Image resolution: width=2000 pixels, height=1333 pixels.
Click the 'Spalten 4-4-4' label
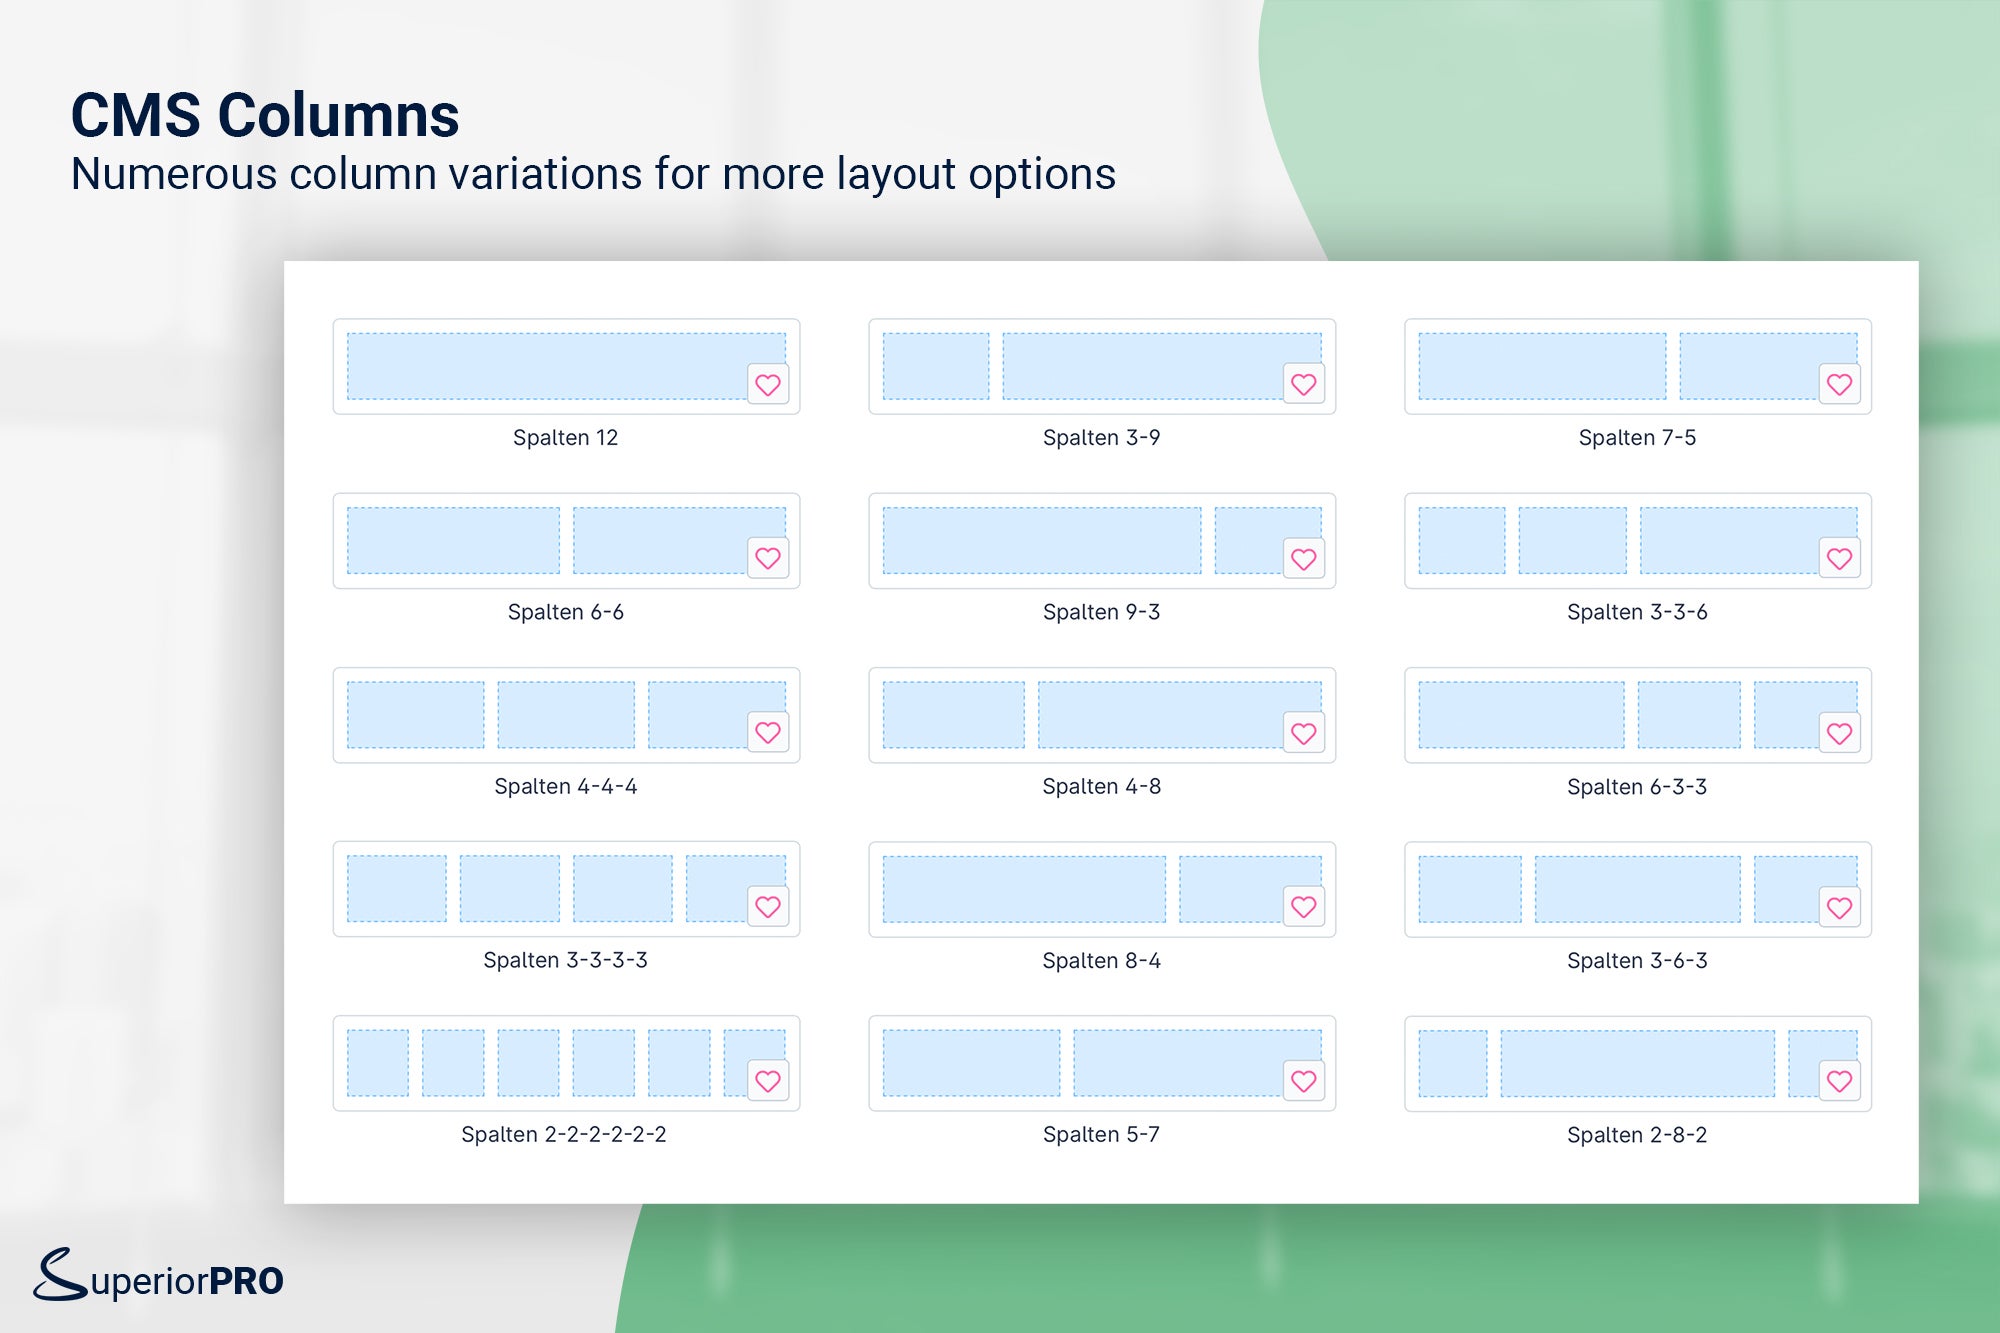566,786
